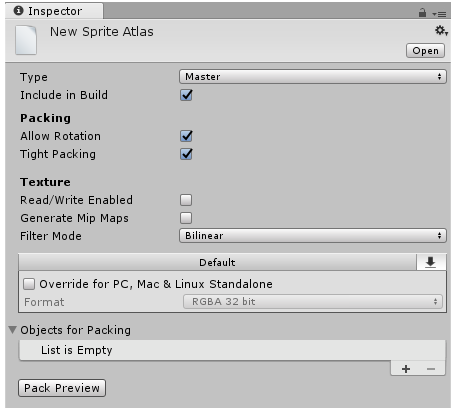This screenshot has width=452, height=410.
Task: Click the Open button
Action: coord(425,51)
